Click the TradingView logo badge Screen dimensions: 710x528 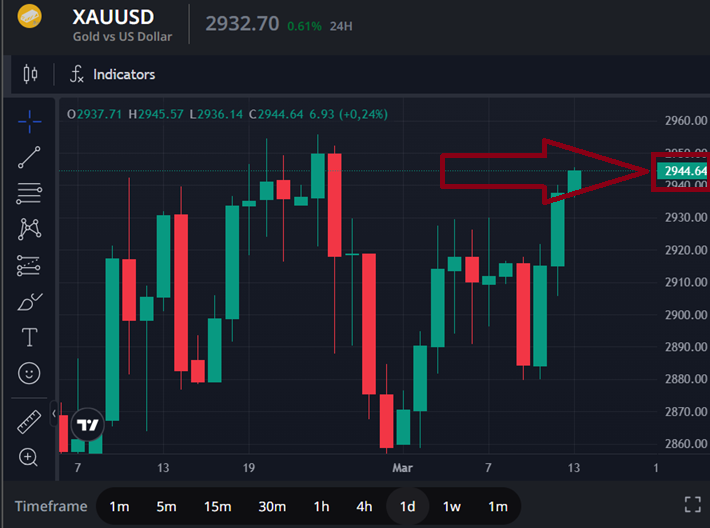click(87, 425)
